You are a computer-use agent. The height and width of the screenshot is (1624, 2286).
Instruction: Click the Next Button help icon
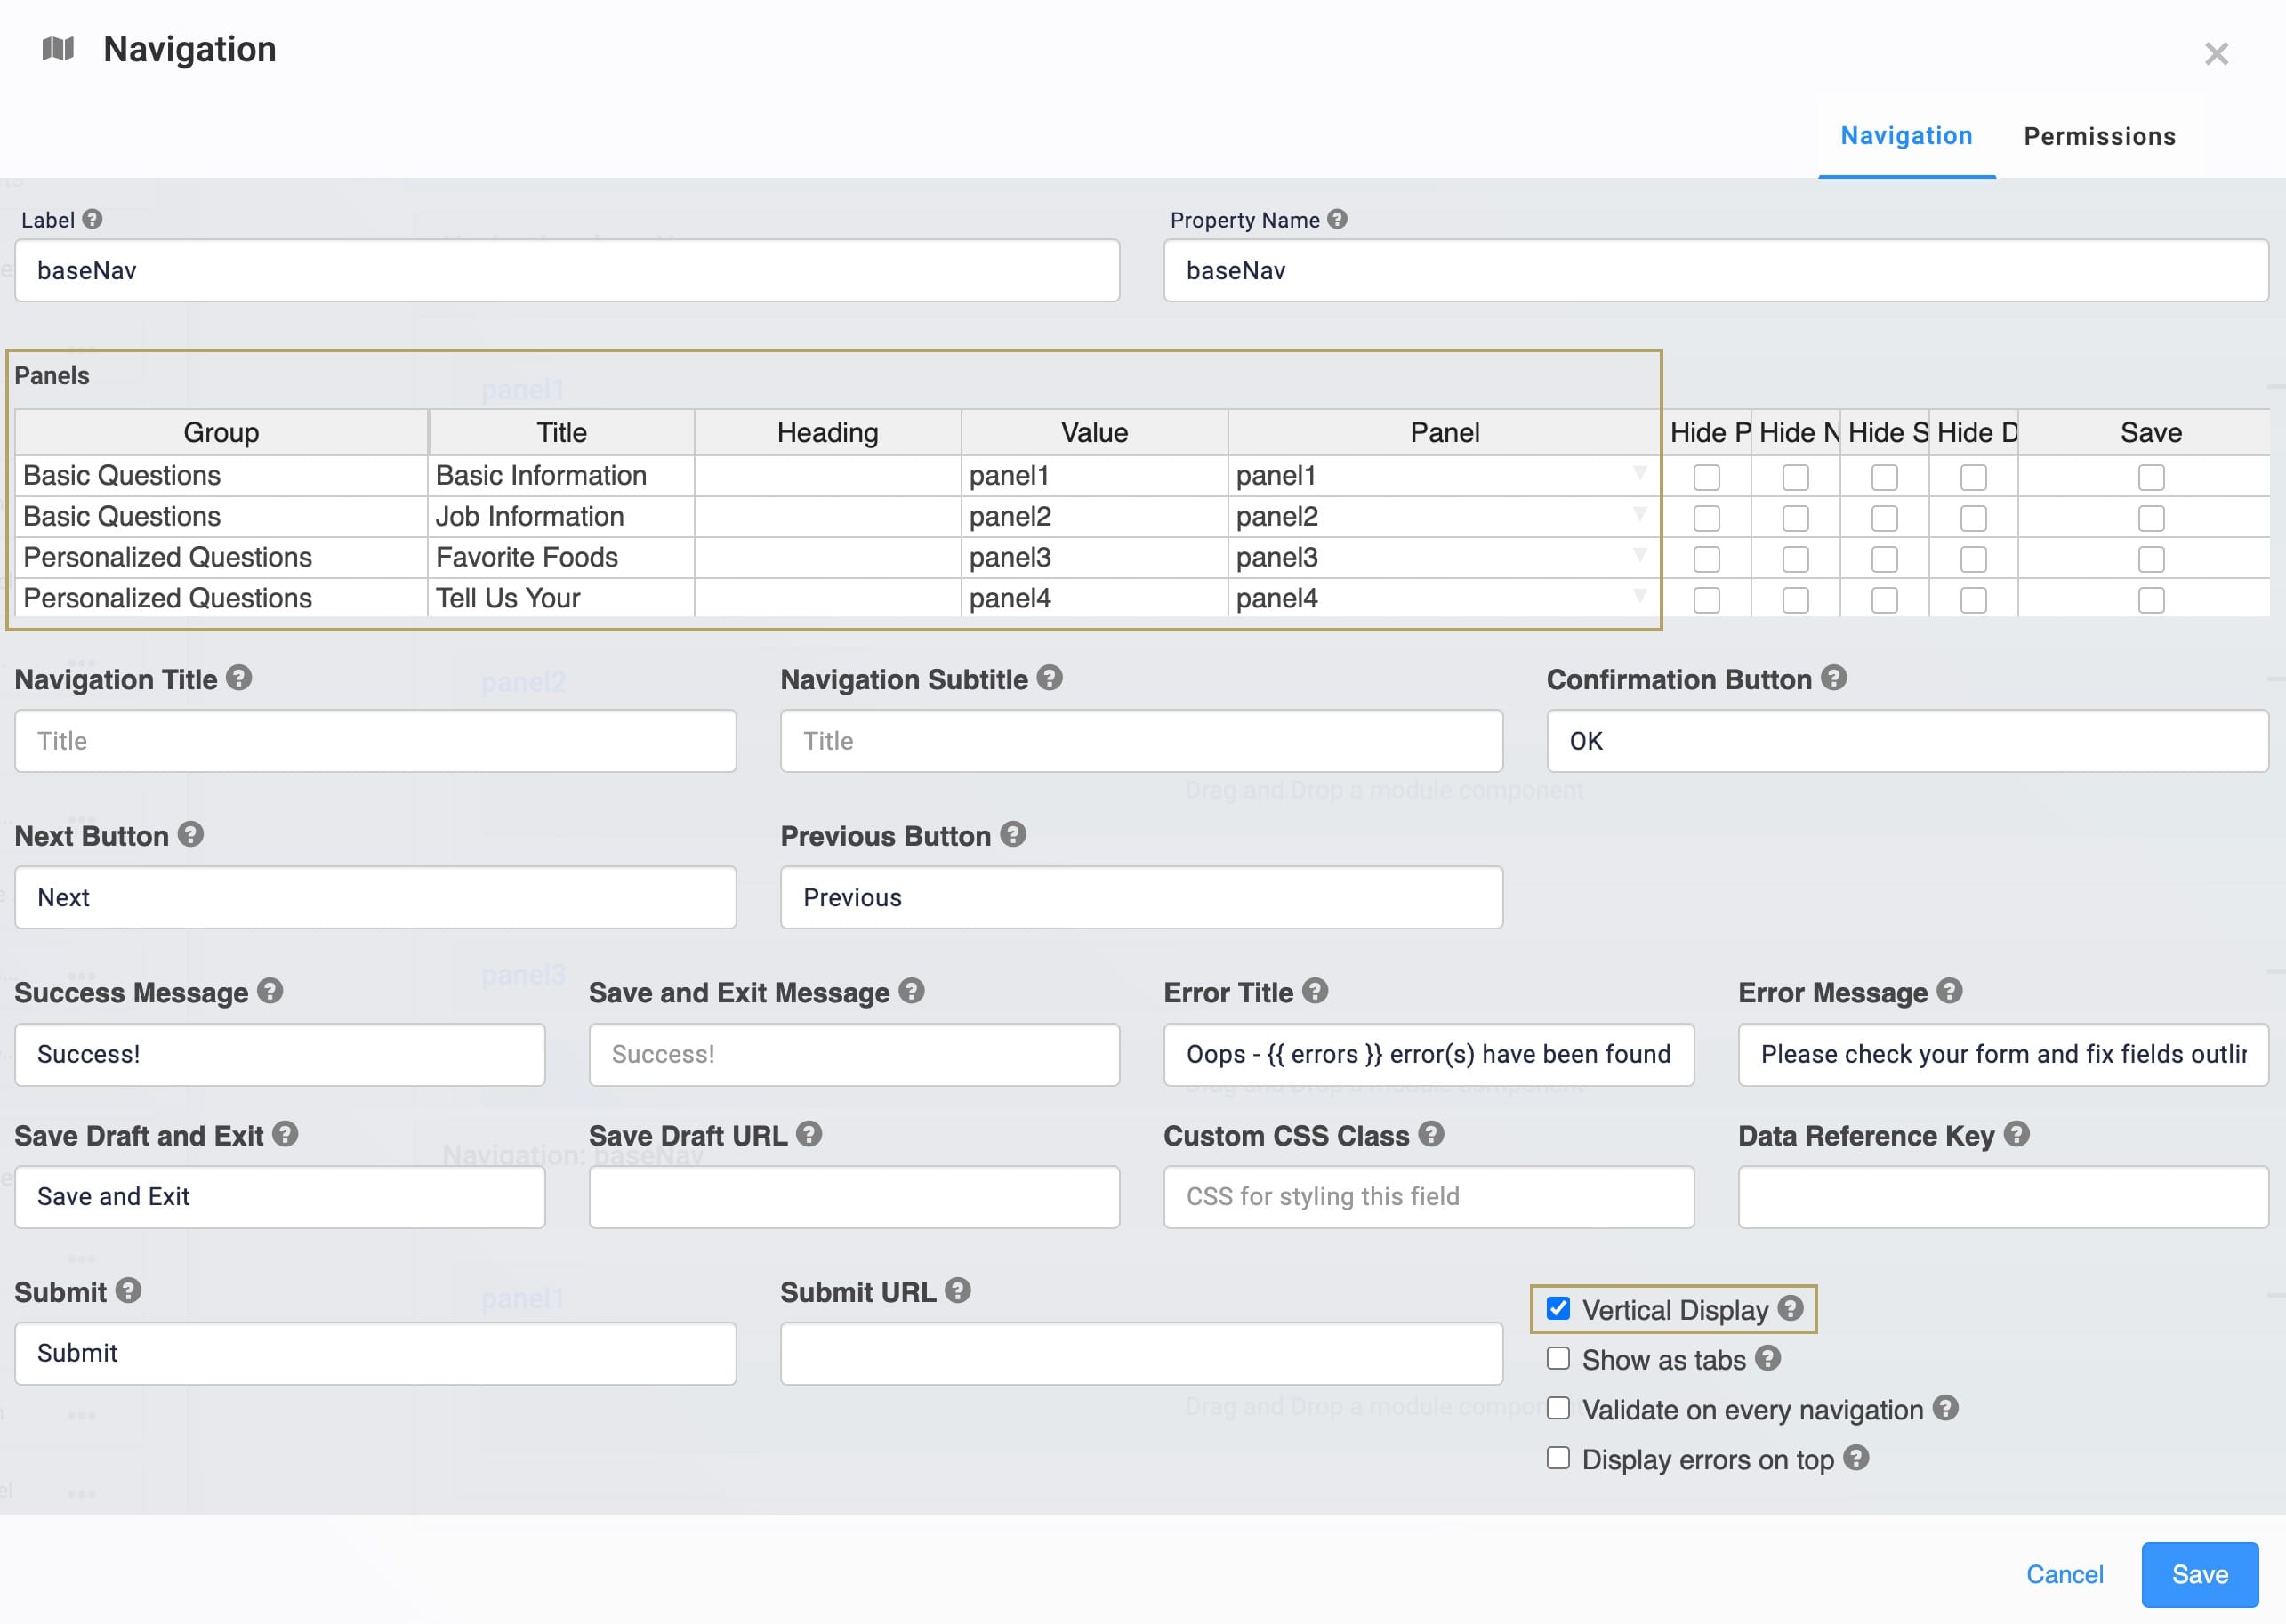(190, 834)
